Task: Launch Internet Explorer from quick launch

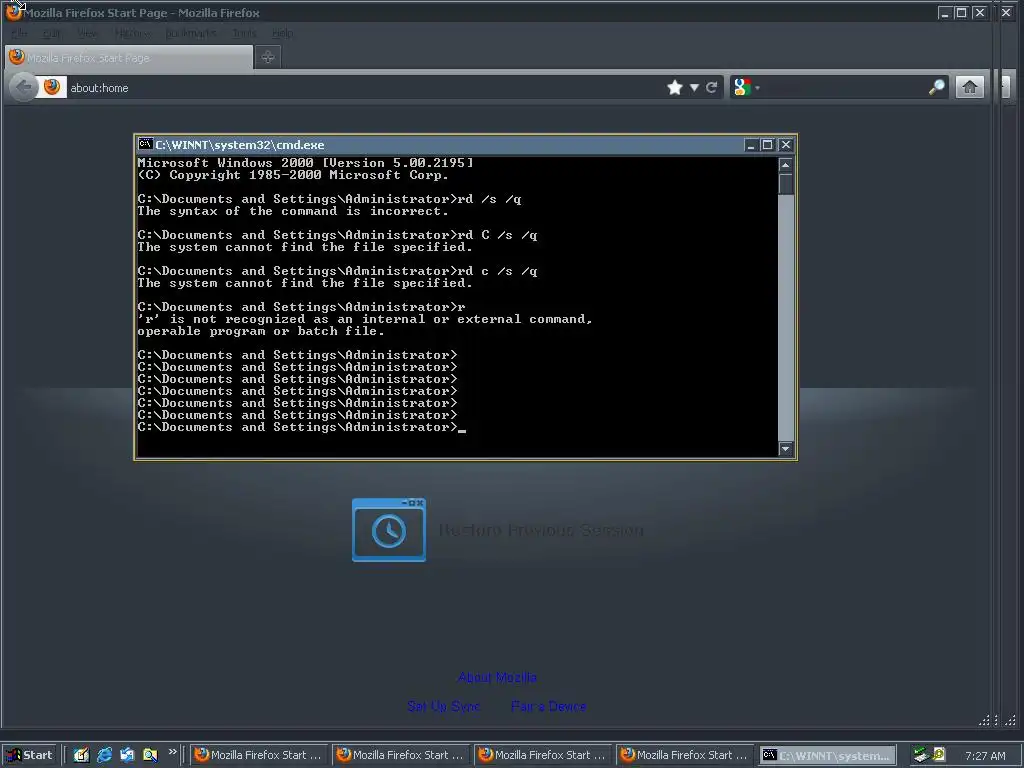Action: pos(104,755)
